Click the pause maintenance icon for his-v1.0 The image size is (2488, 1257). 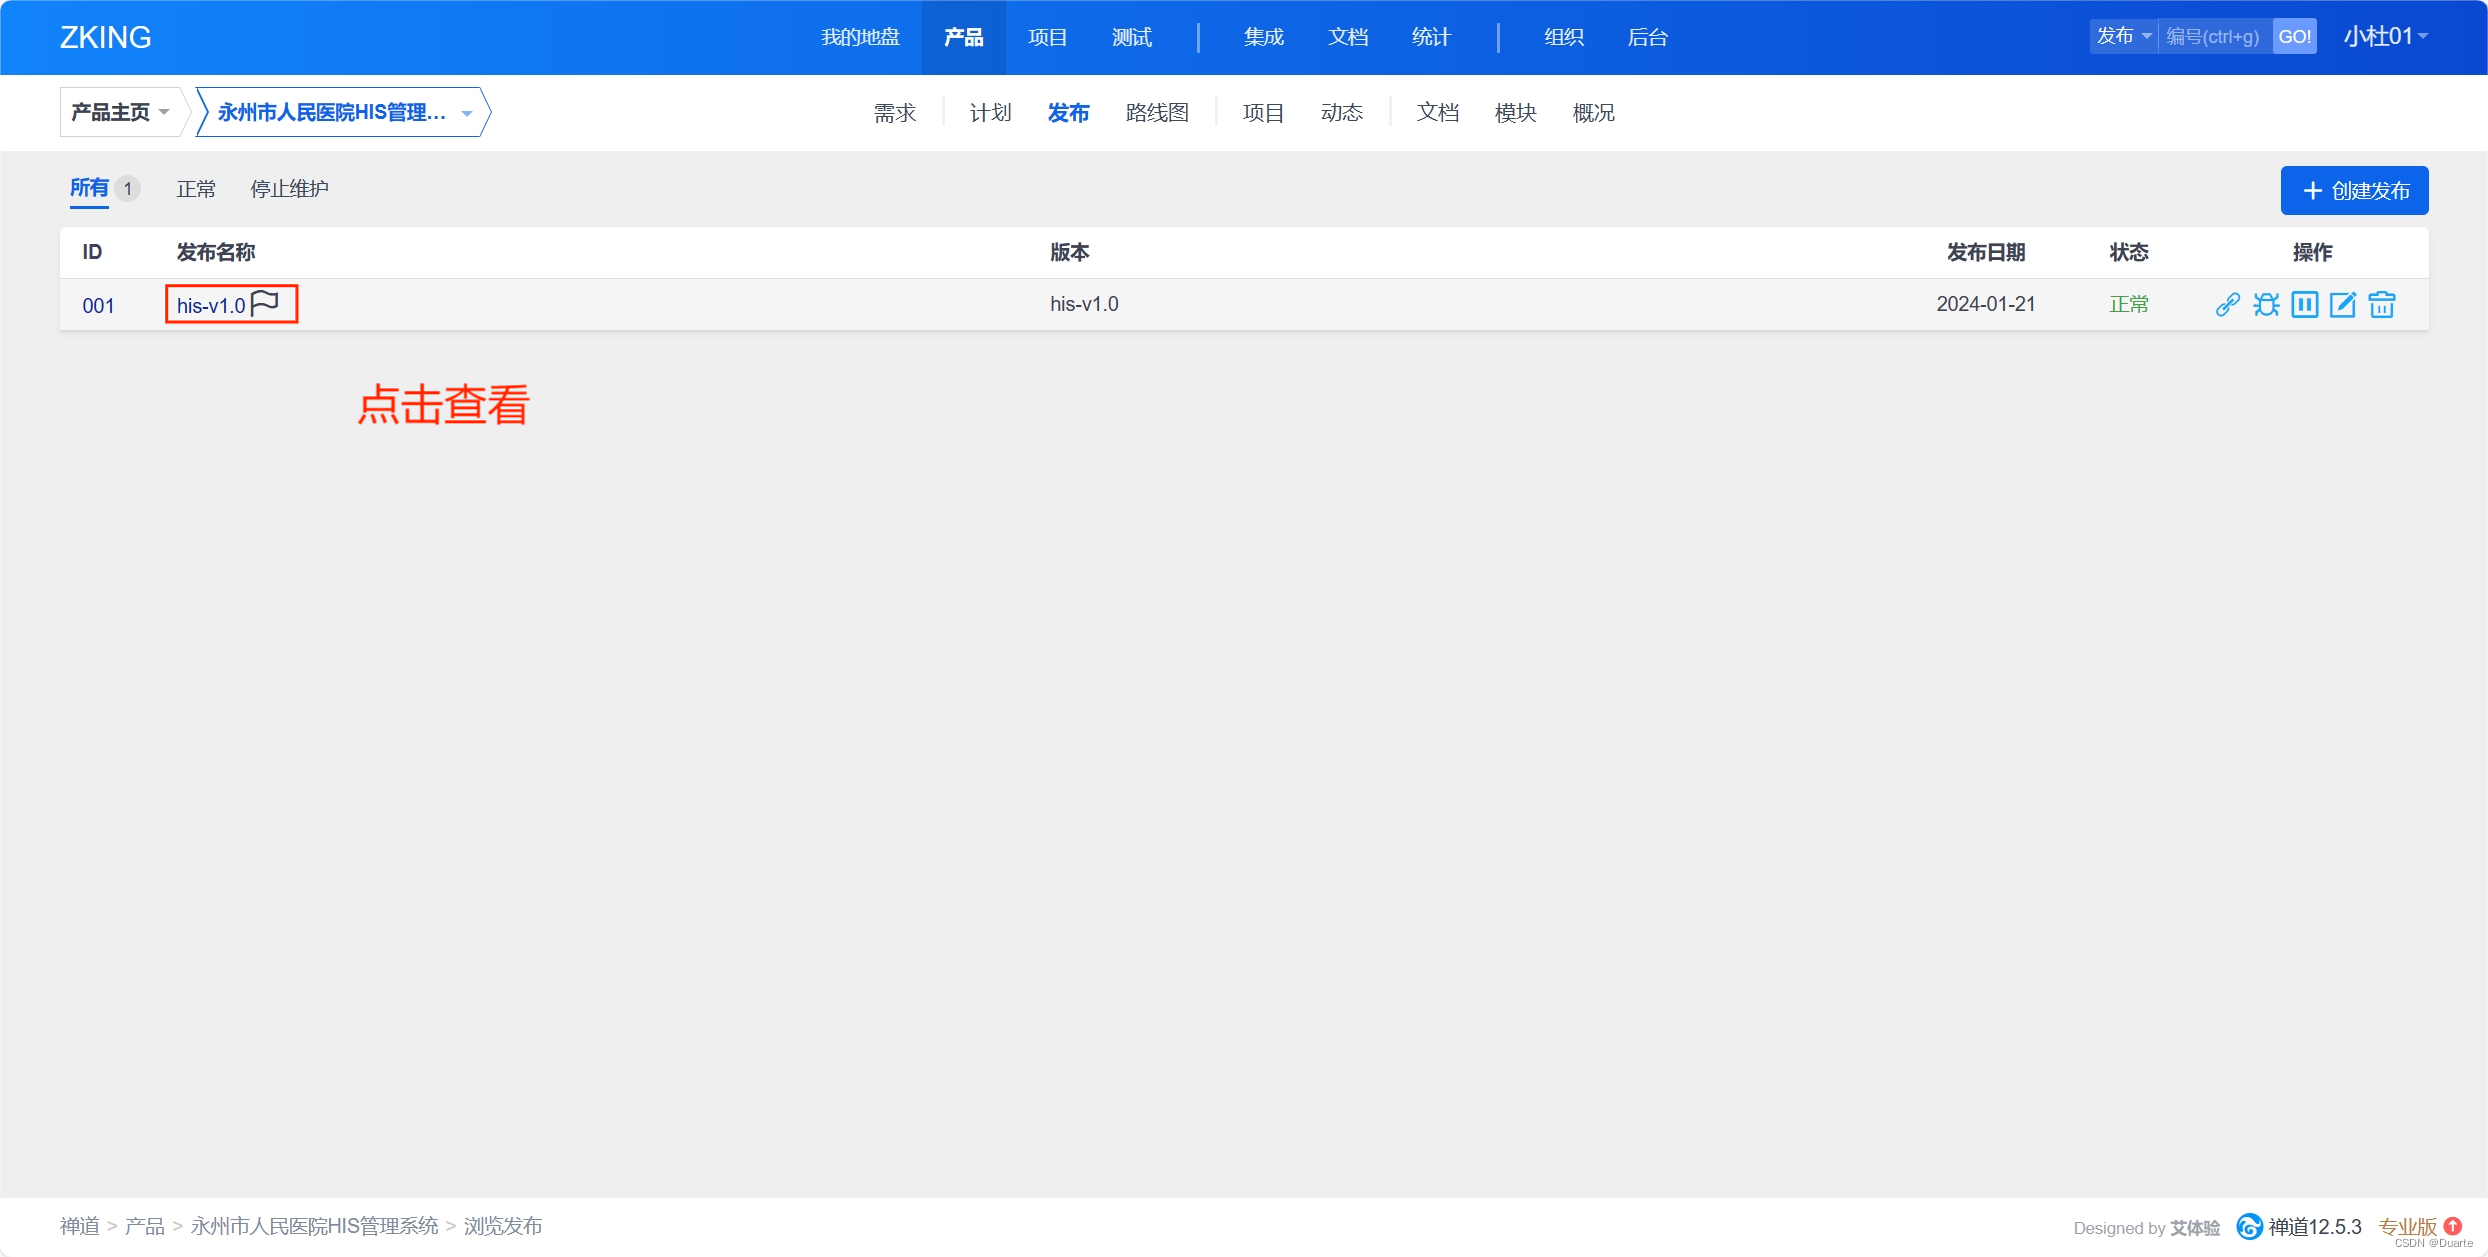[2304, 304]
